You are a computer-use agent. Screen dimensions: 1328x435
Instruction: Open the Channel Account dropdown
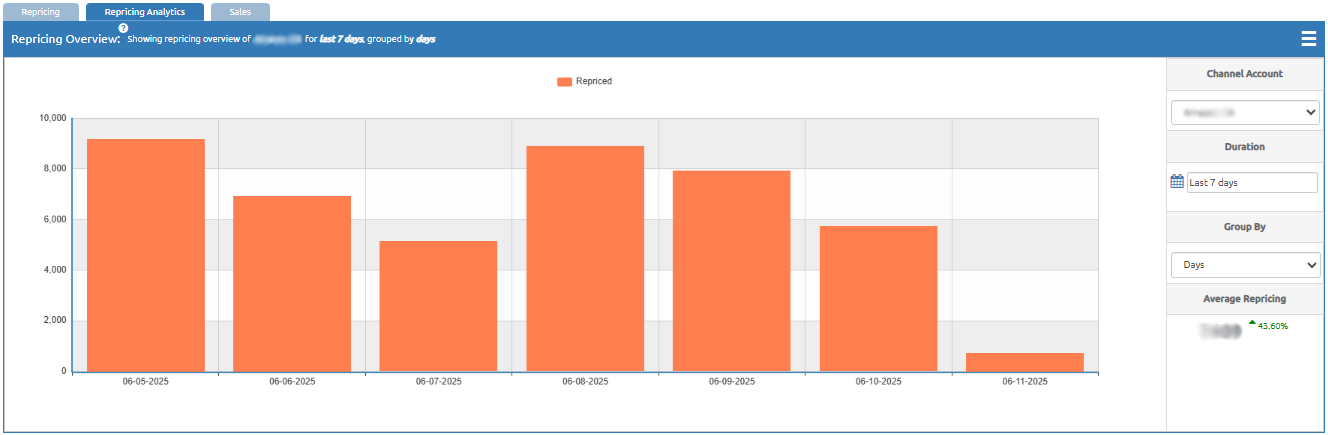point(1245,113)
